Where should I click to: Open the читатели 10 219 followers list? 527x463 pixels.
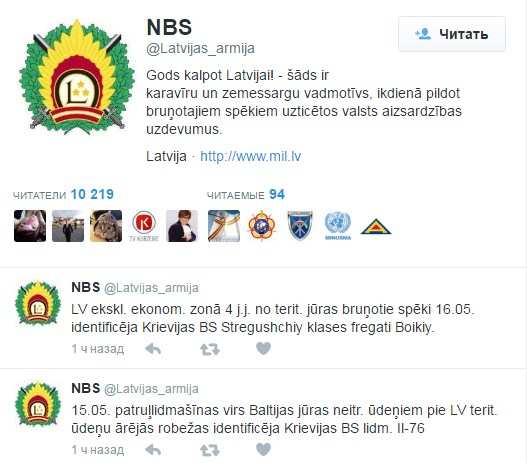64,195
